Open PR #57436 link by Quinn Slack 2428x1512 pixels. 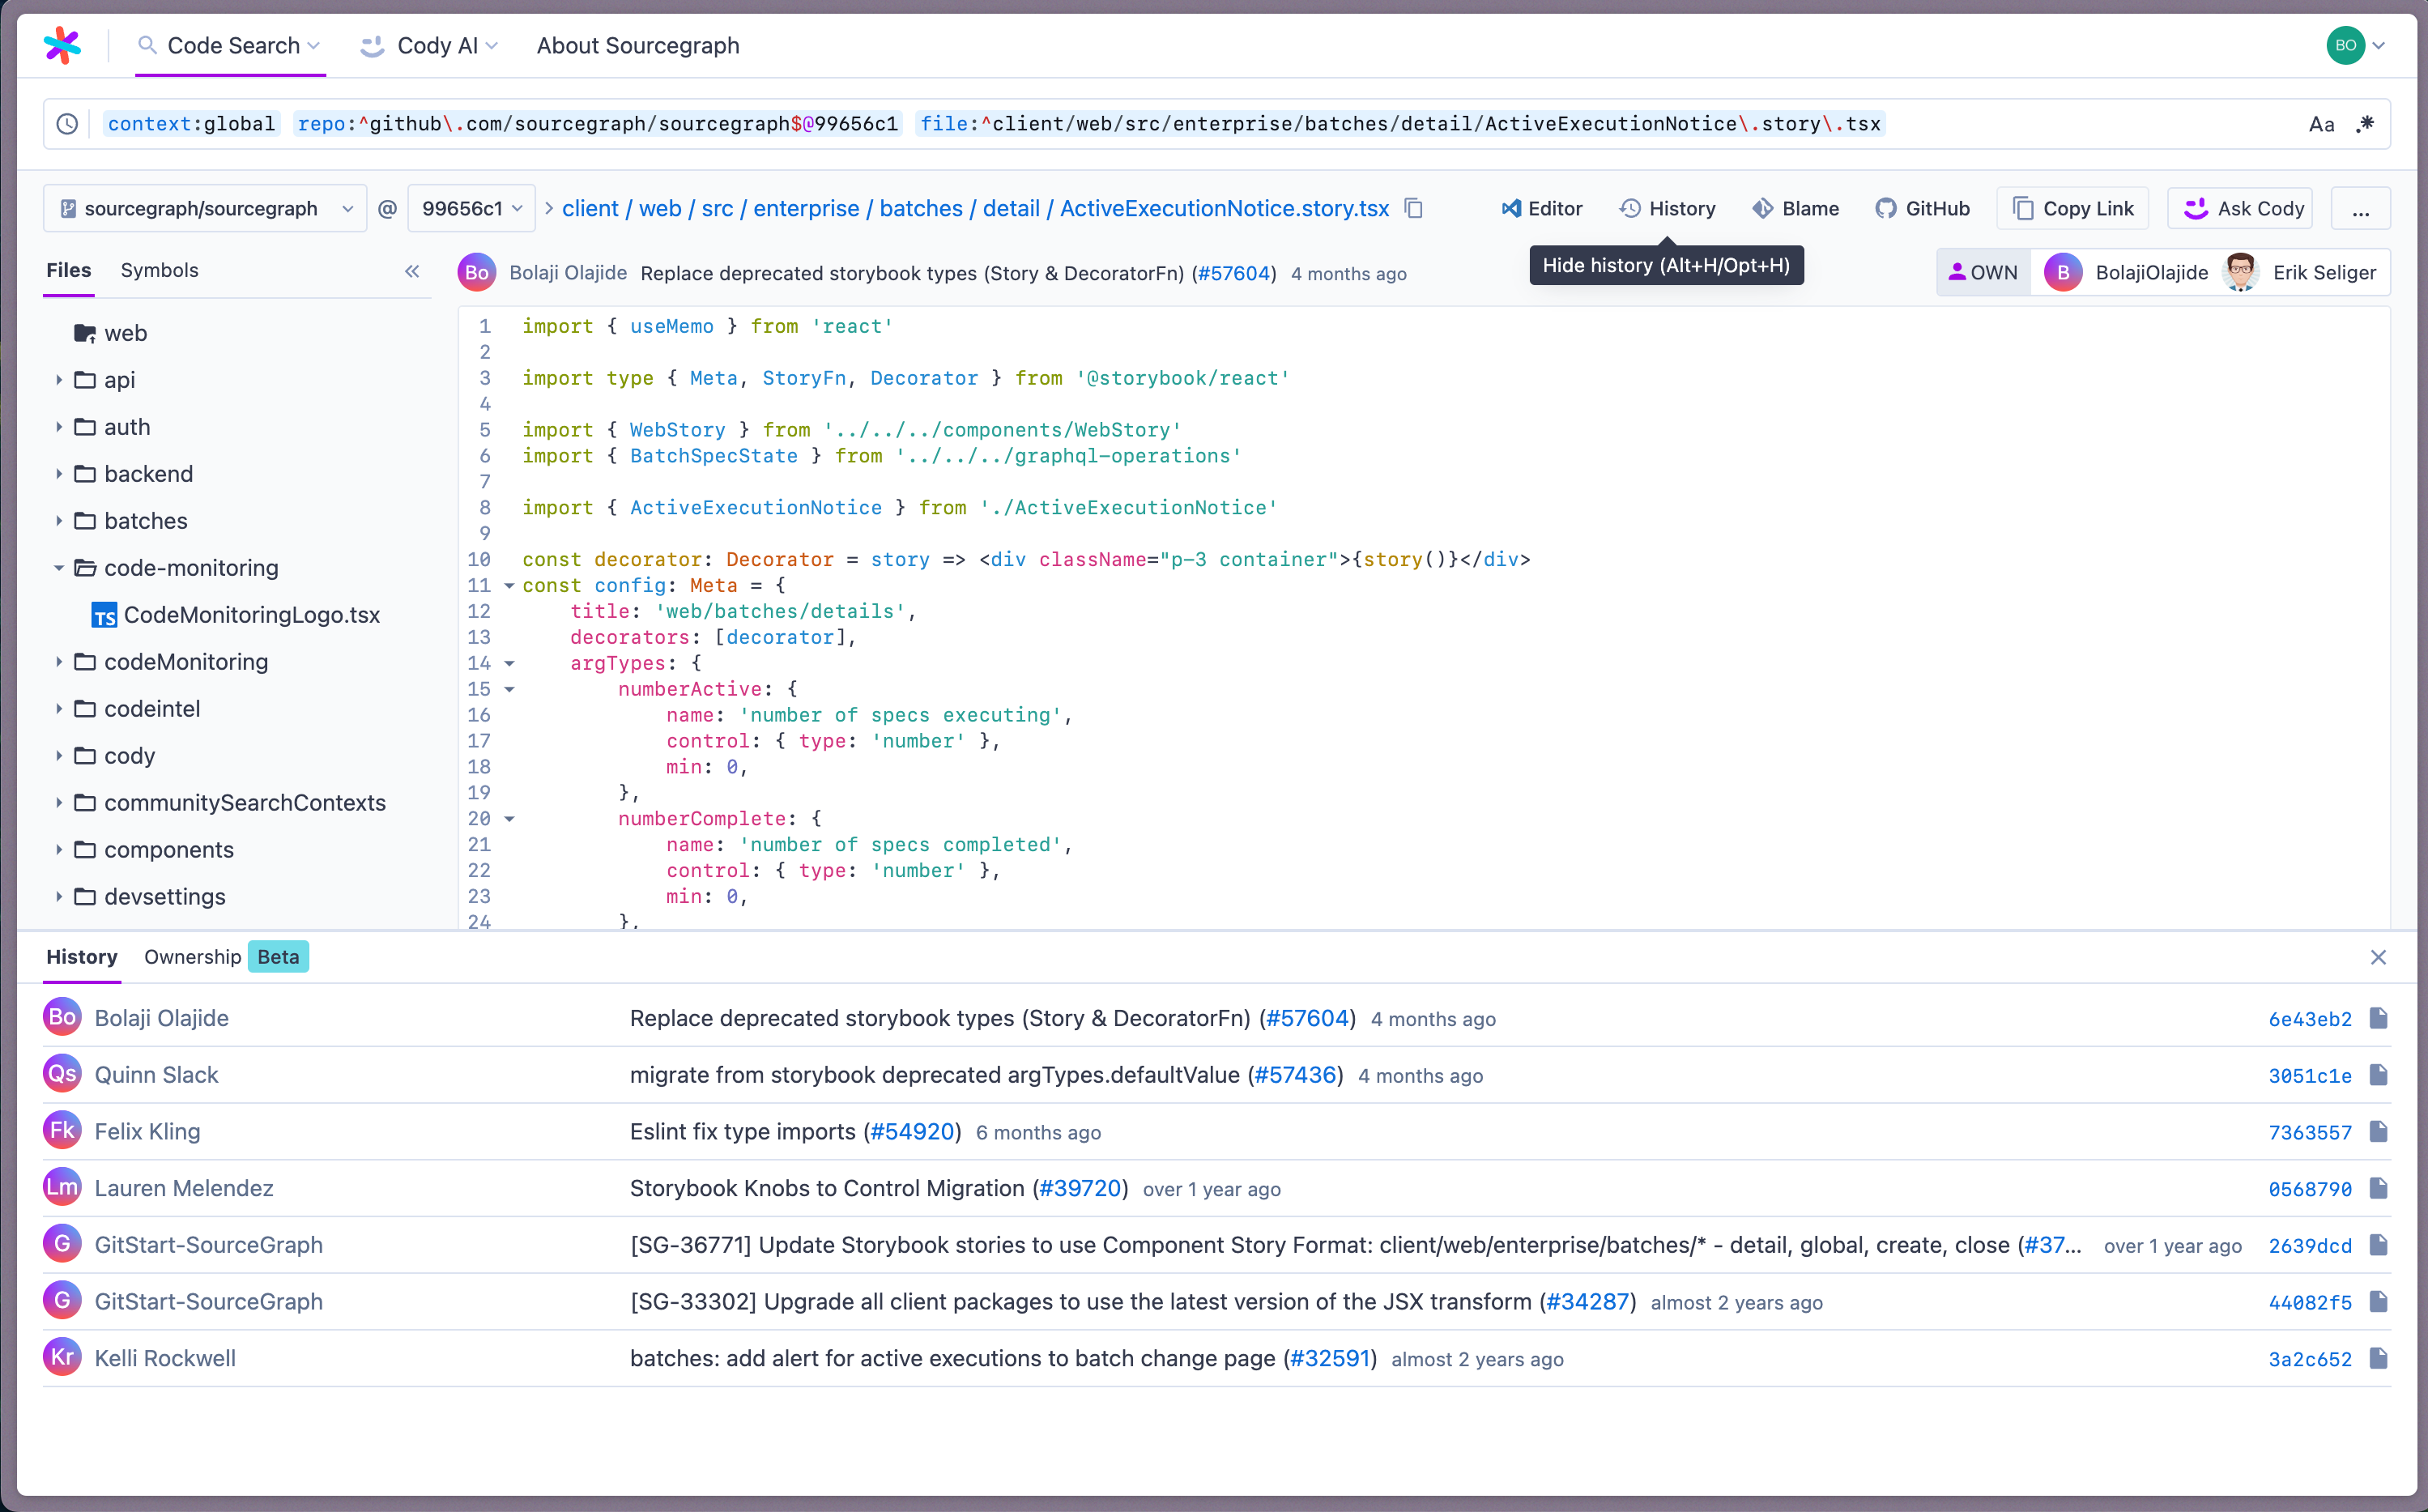(1295, 1075)
